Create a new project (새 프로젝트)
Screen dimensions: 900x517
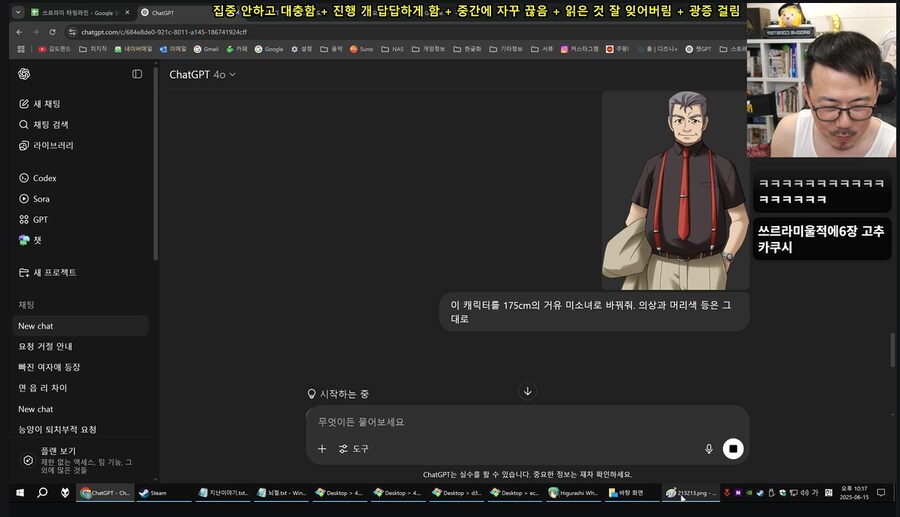click(48, 273)
